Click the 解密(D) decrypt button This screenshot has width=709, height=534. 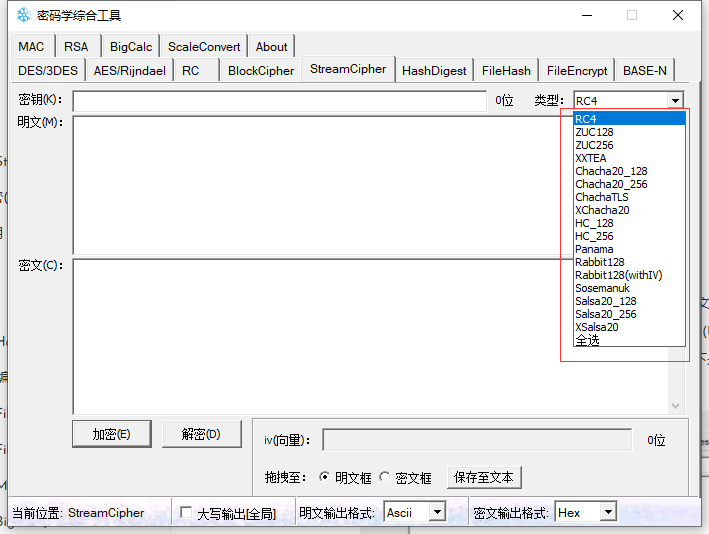[x=201, y=434]
